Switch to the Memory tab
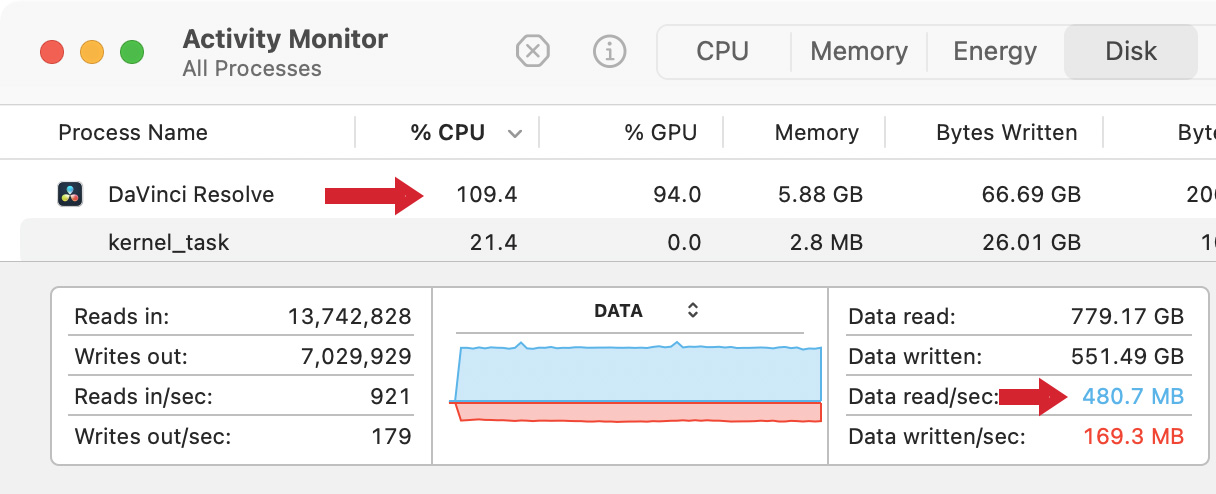Viewport: 1216px width, 494px height. (859, 51)
